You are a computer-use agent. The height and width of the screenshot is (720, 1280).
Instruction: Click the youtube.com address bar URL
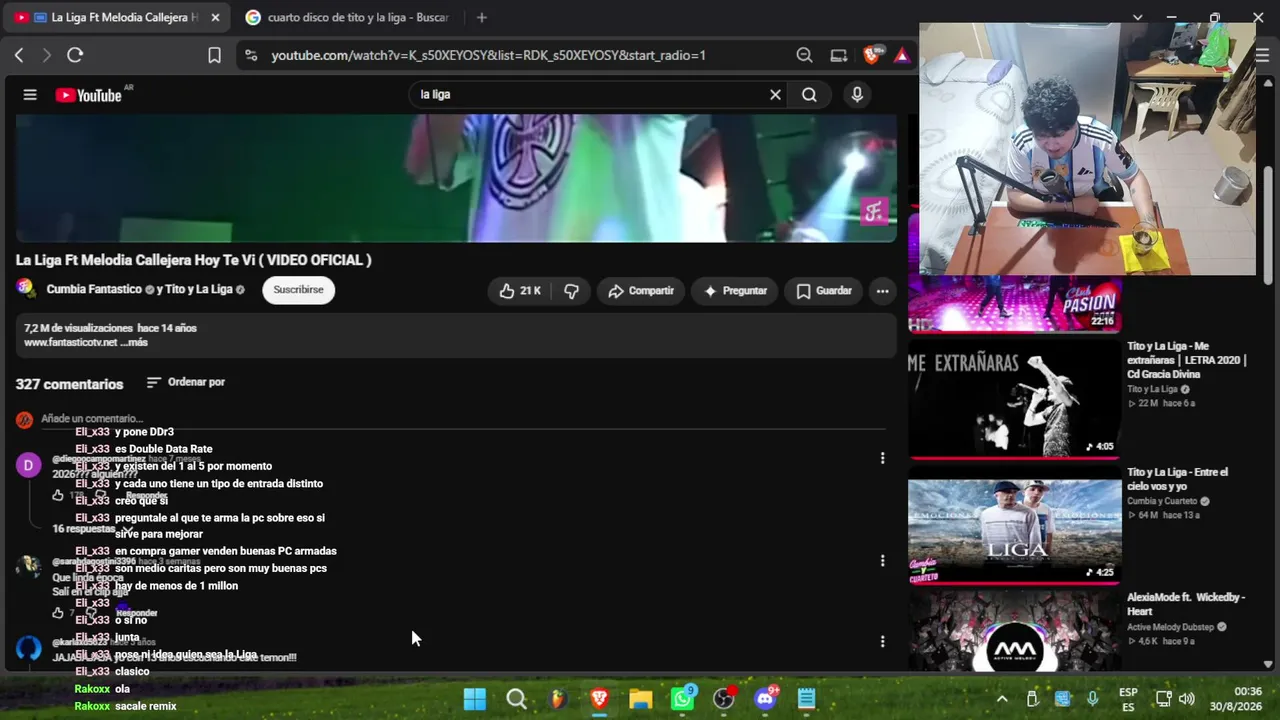coord(488,55)
